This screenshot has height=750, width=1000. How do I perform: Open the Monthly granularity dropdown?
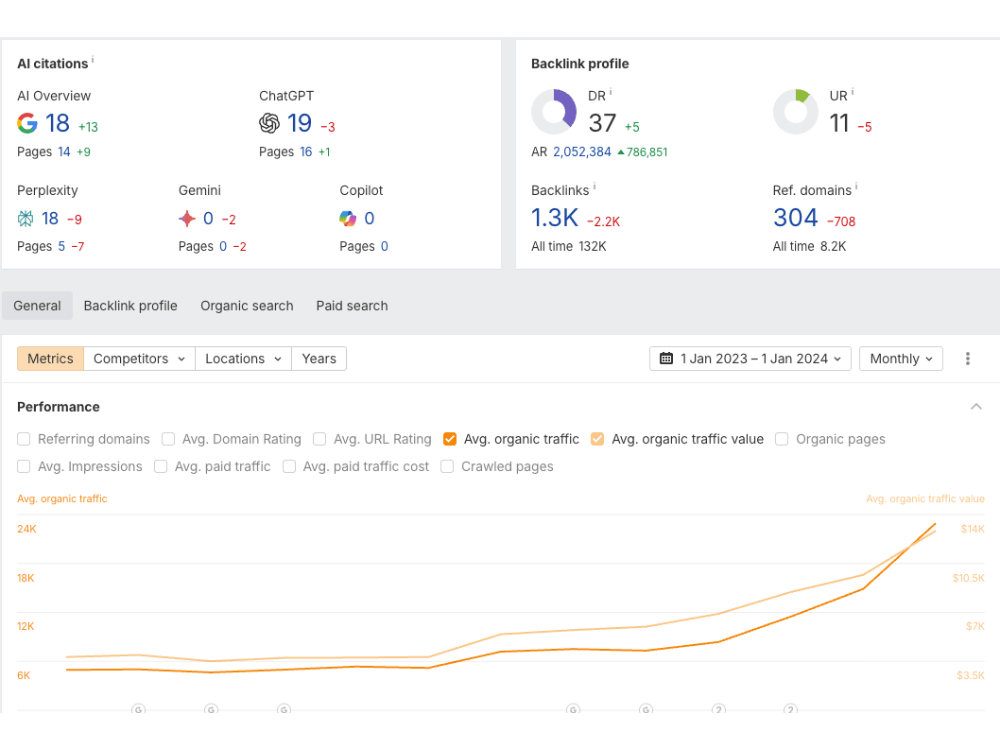900,358
